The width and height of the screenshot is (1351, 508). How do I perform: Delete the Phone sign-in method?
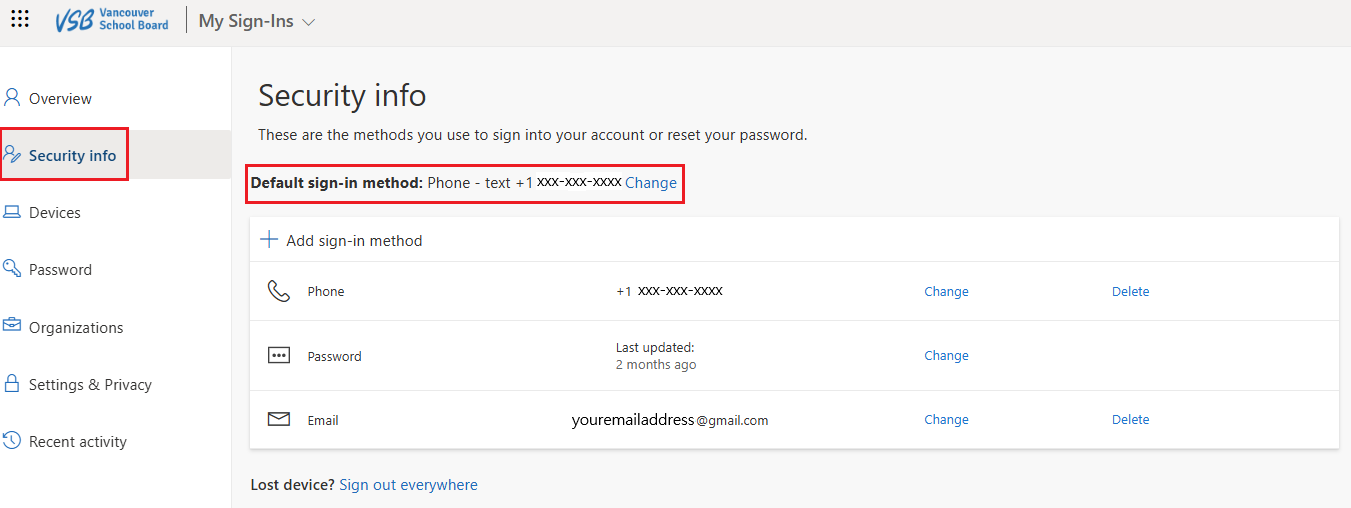tap(1131, 292)
